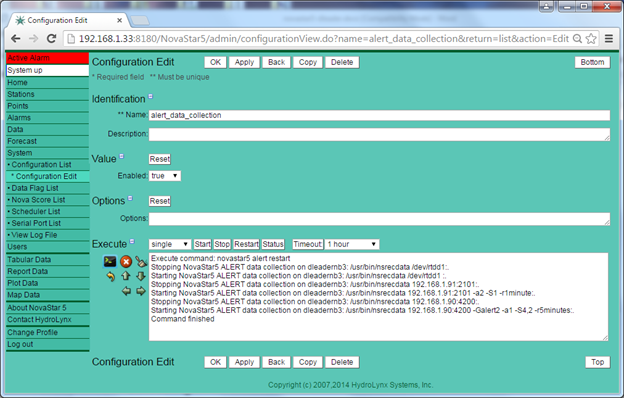This screenshot has width=624, height=398.
Task: Click the Options text field
Action: pos(379,219)
